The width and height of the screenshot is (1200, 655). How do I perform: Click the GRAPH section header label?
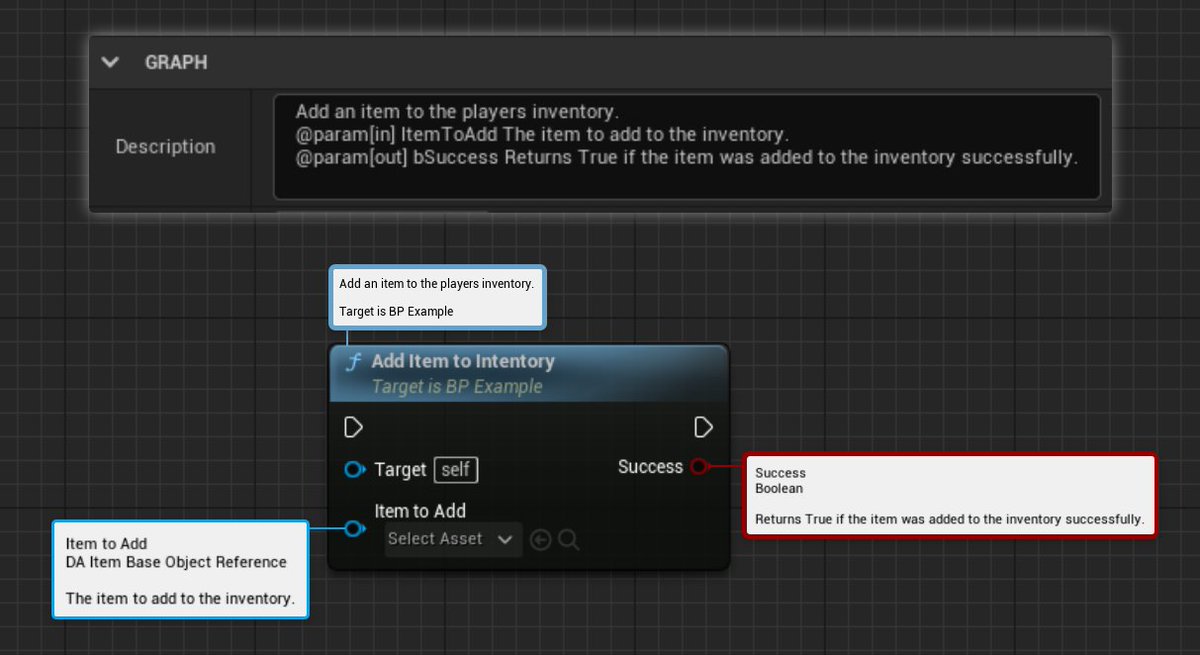(176, 62)
